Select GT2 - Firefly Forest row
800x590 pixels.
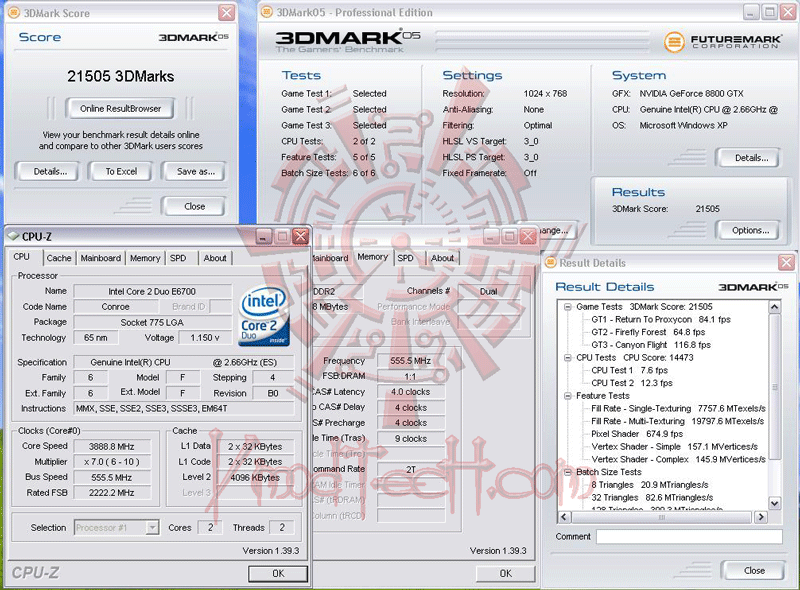(x=648, y=332)
